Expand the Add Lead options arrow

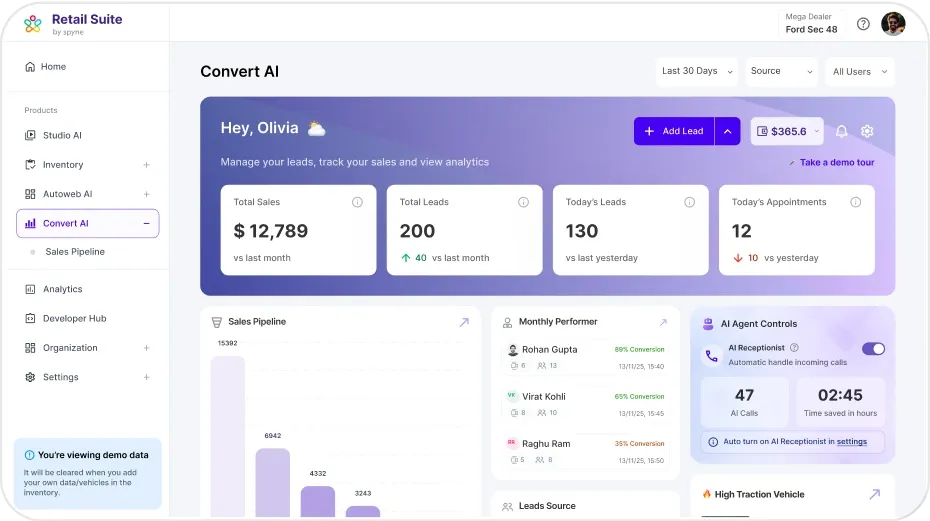[x=727, y=131]
